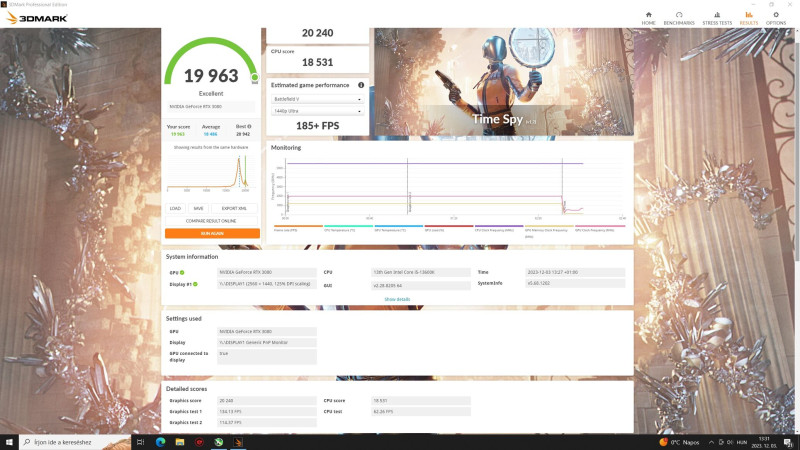The image size is (800, 450).
Task: Open the Results section
Action: click(x=748, y=18)
